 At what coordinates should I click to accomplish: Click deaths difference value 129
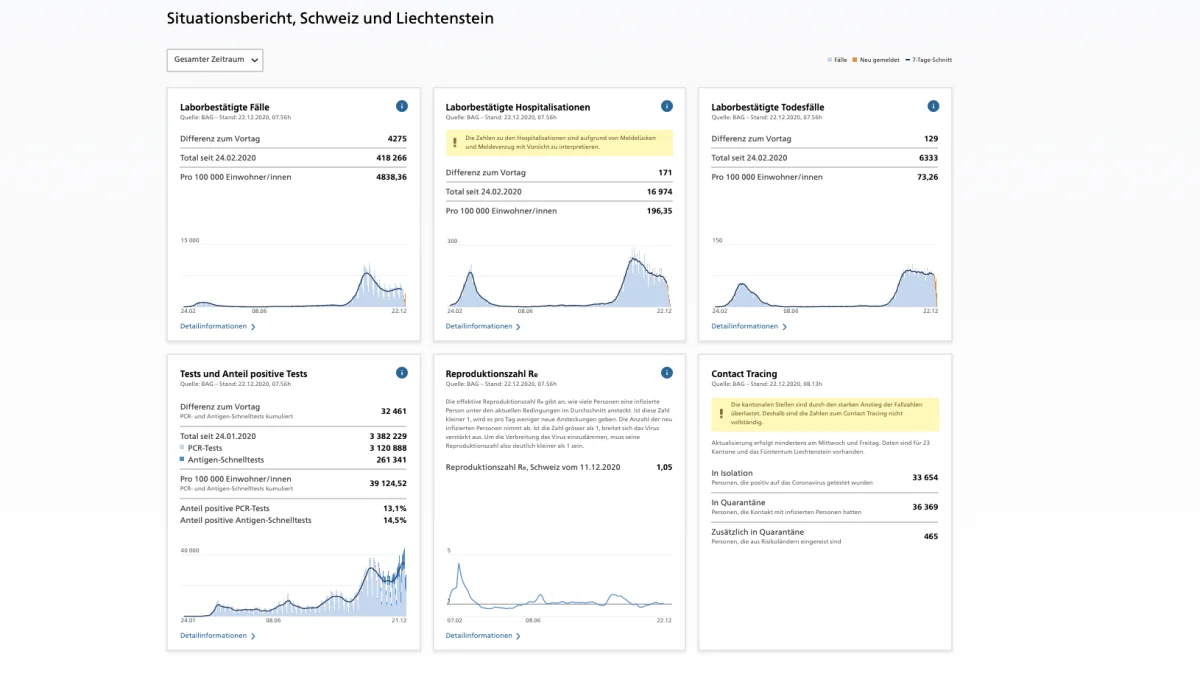pyautogui.click(x=931, y=139)
